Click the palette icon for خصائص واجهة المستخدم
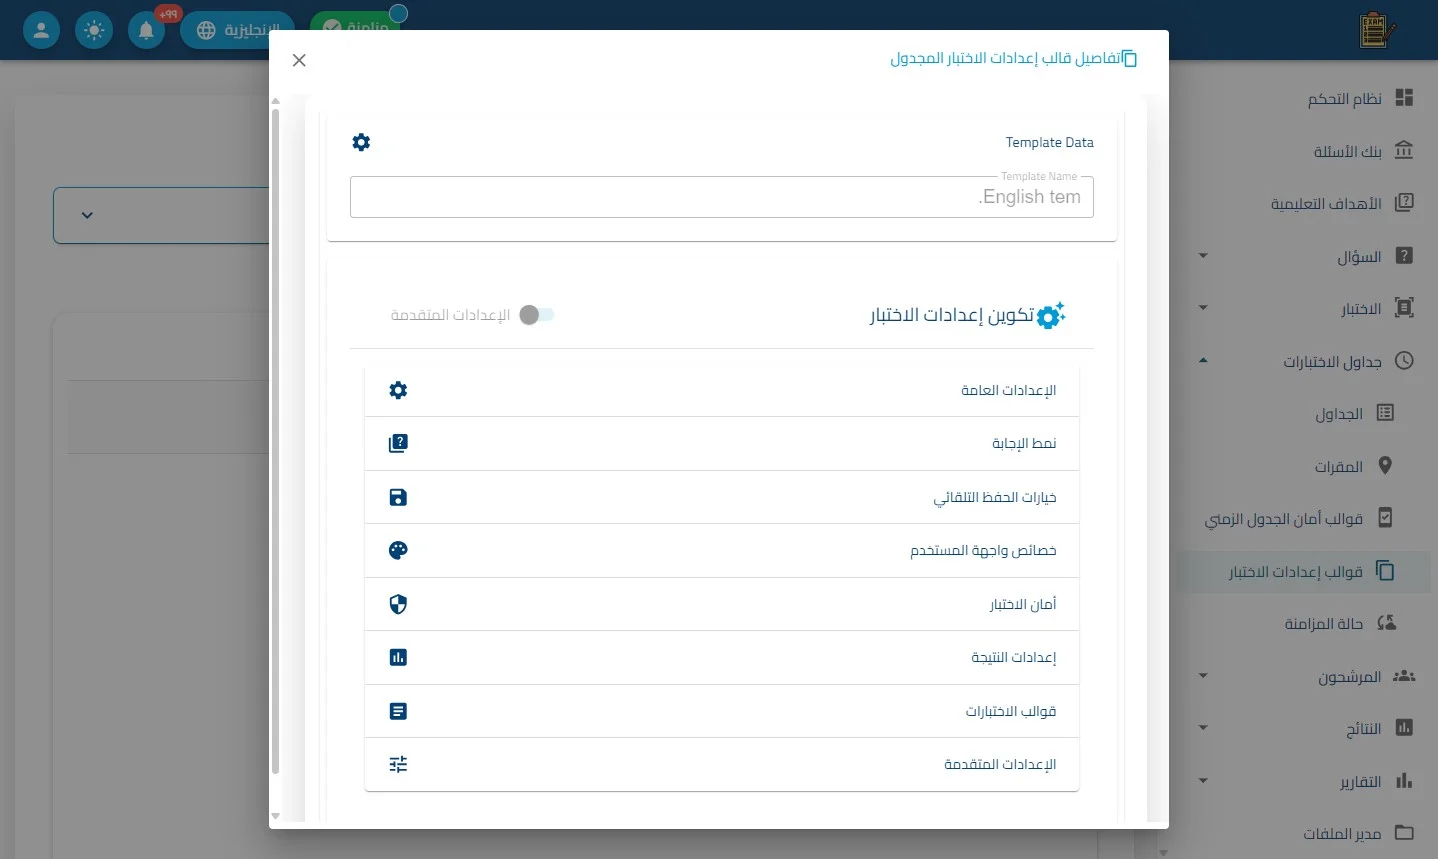This screenshot has width=1438, height=859. coord(398,550)
